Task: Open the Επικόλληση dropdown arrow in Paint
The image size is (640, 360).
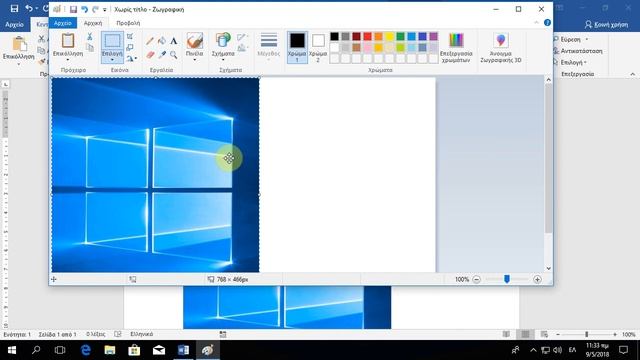Action: [68, 60]
